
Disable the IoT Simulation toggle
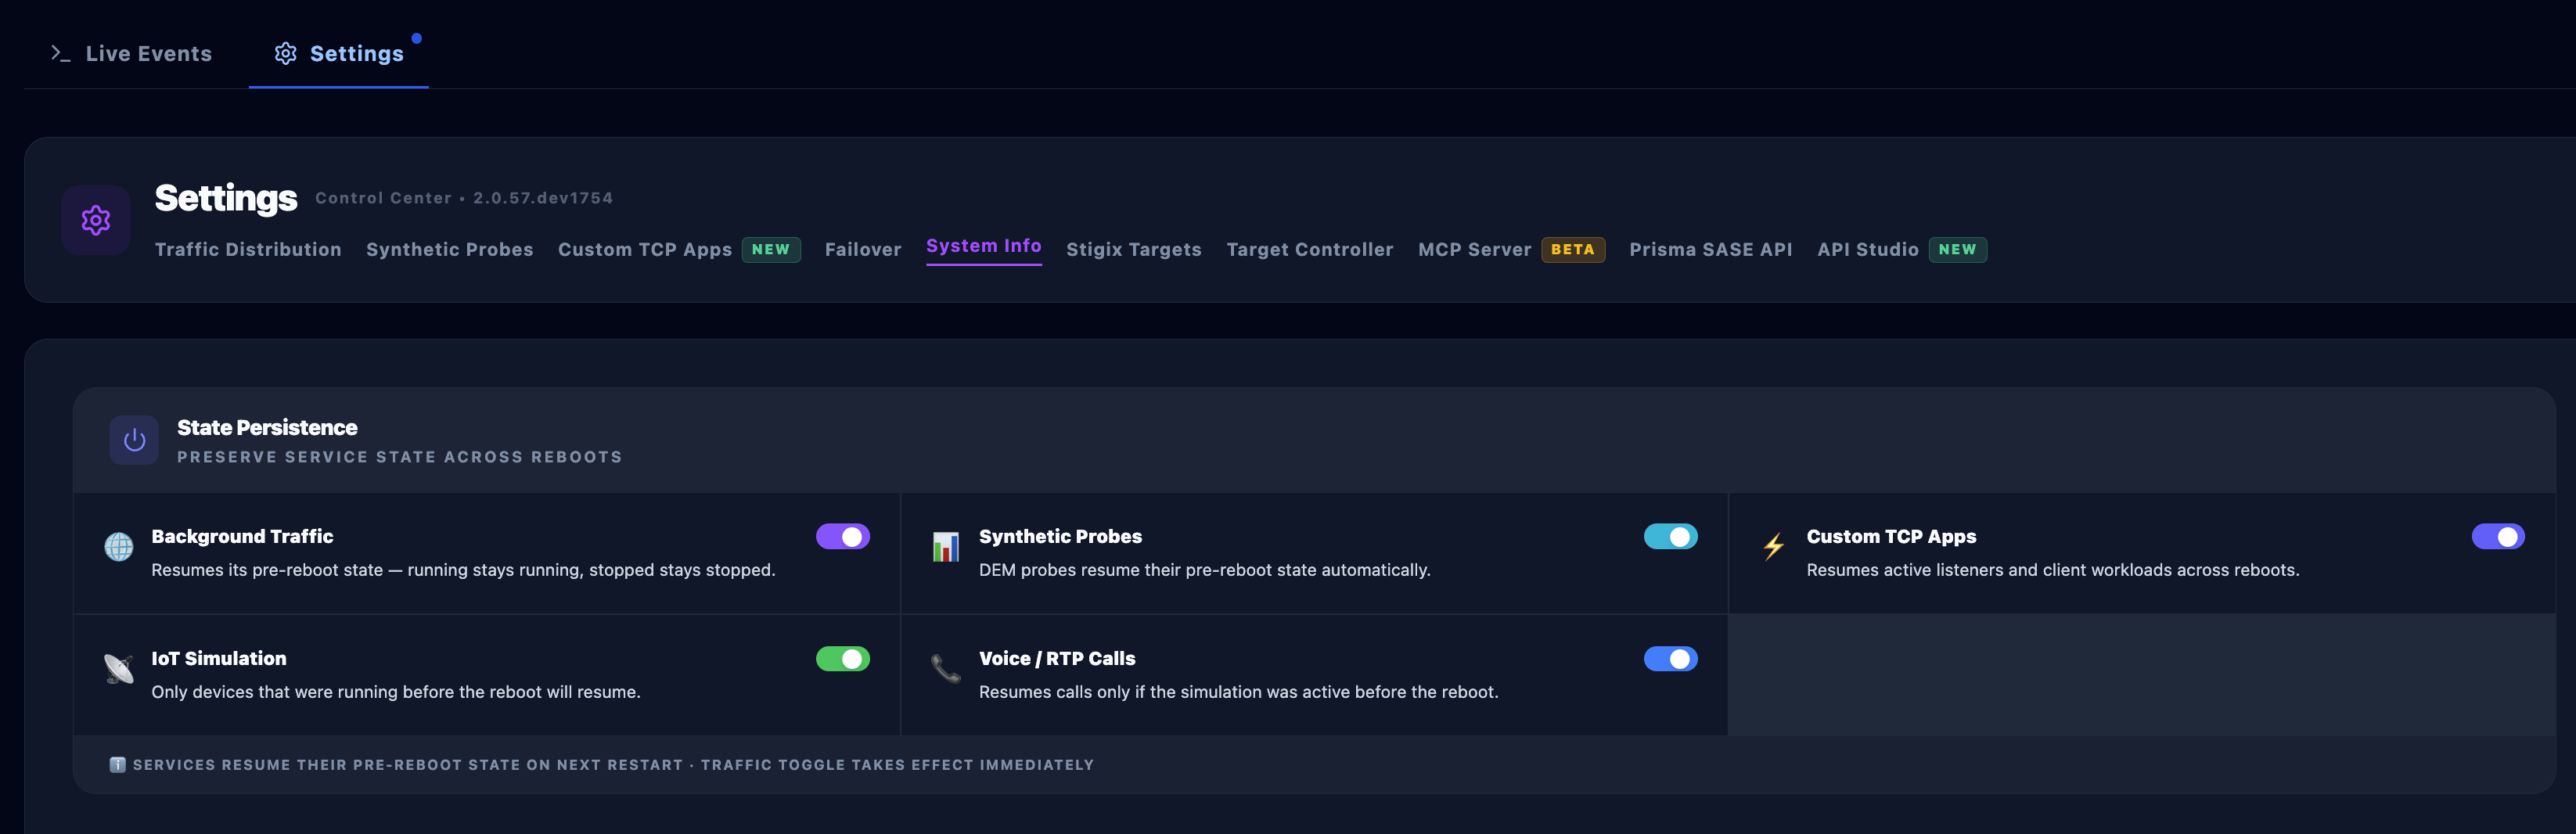(x=843, y=659)
